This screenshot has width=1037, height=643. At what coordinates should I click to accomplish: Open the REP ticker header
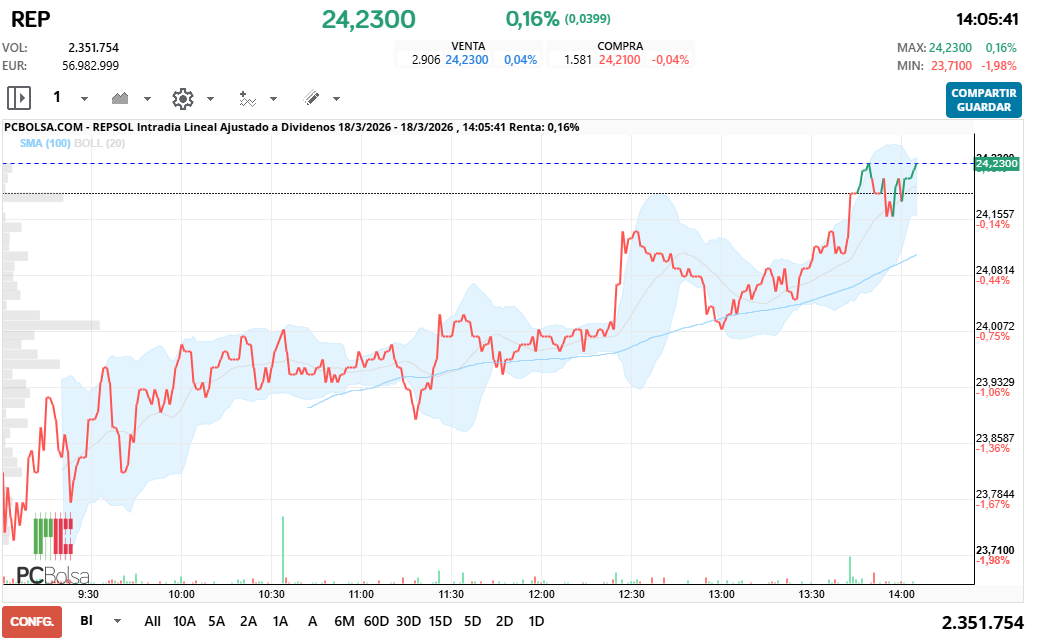30,18
